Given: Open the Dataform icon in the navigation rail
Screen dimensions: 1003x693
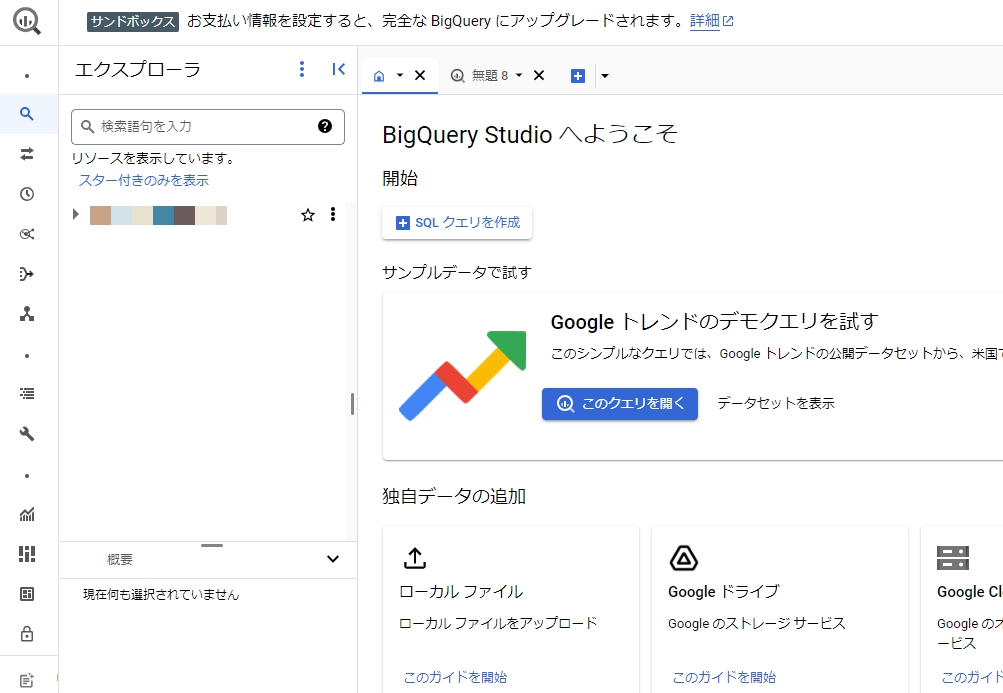Looking at the screenshot, I should coord(29,313).
